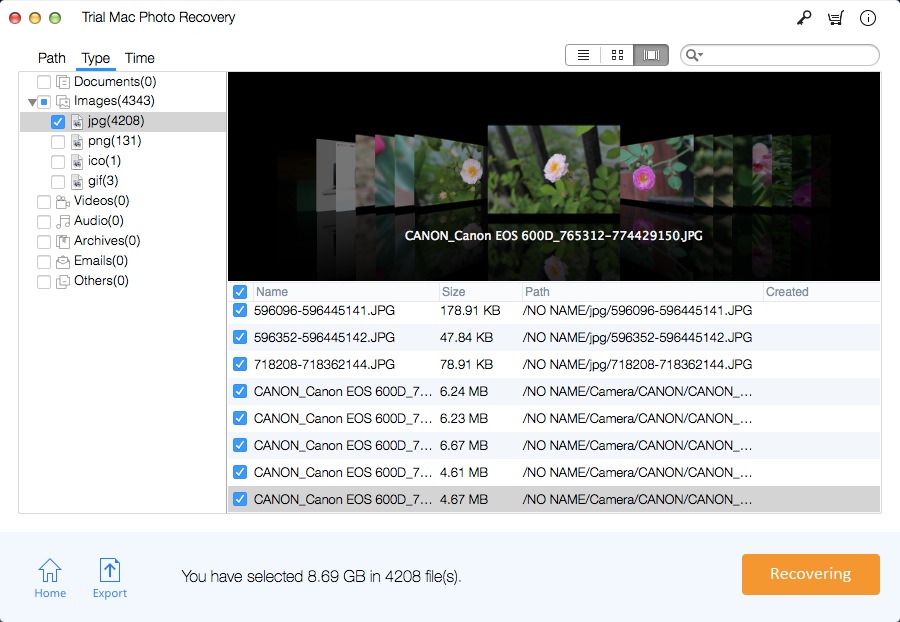Register product using the key icon
The image size is (900, 622).
pos(805,17)
